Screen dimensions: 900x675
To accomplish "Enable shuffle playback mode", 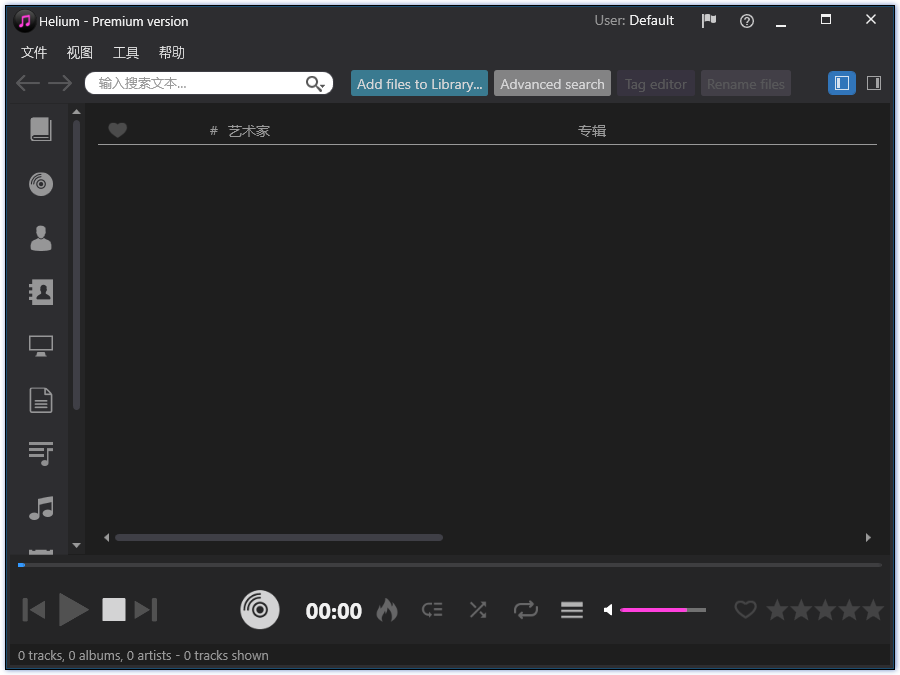I will pyautogui.click(x=478, y=610).
